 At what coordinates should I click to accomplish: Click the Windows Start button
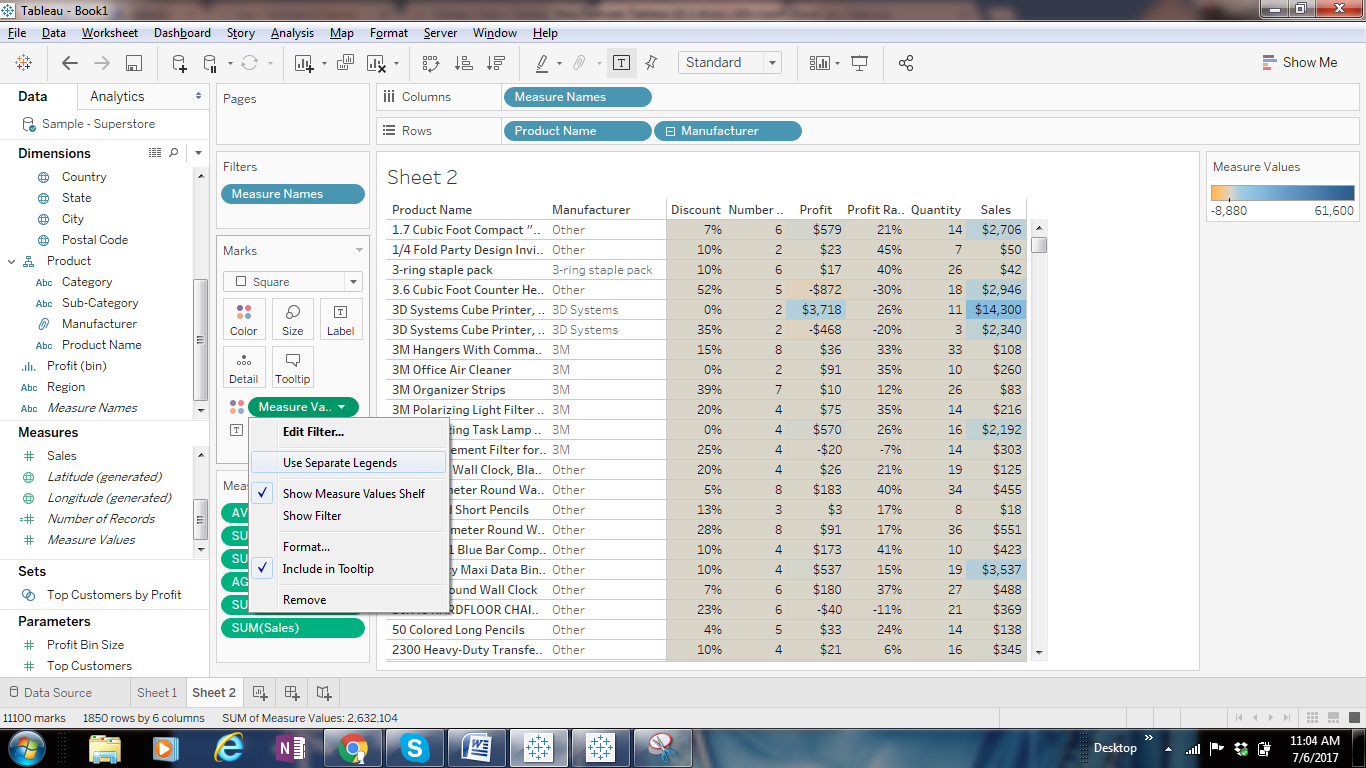(25, 748)
